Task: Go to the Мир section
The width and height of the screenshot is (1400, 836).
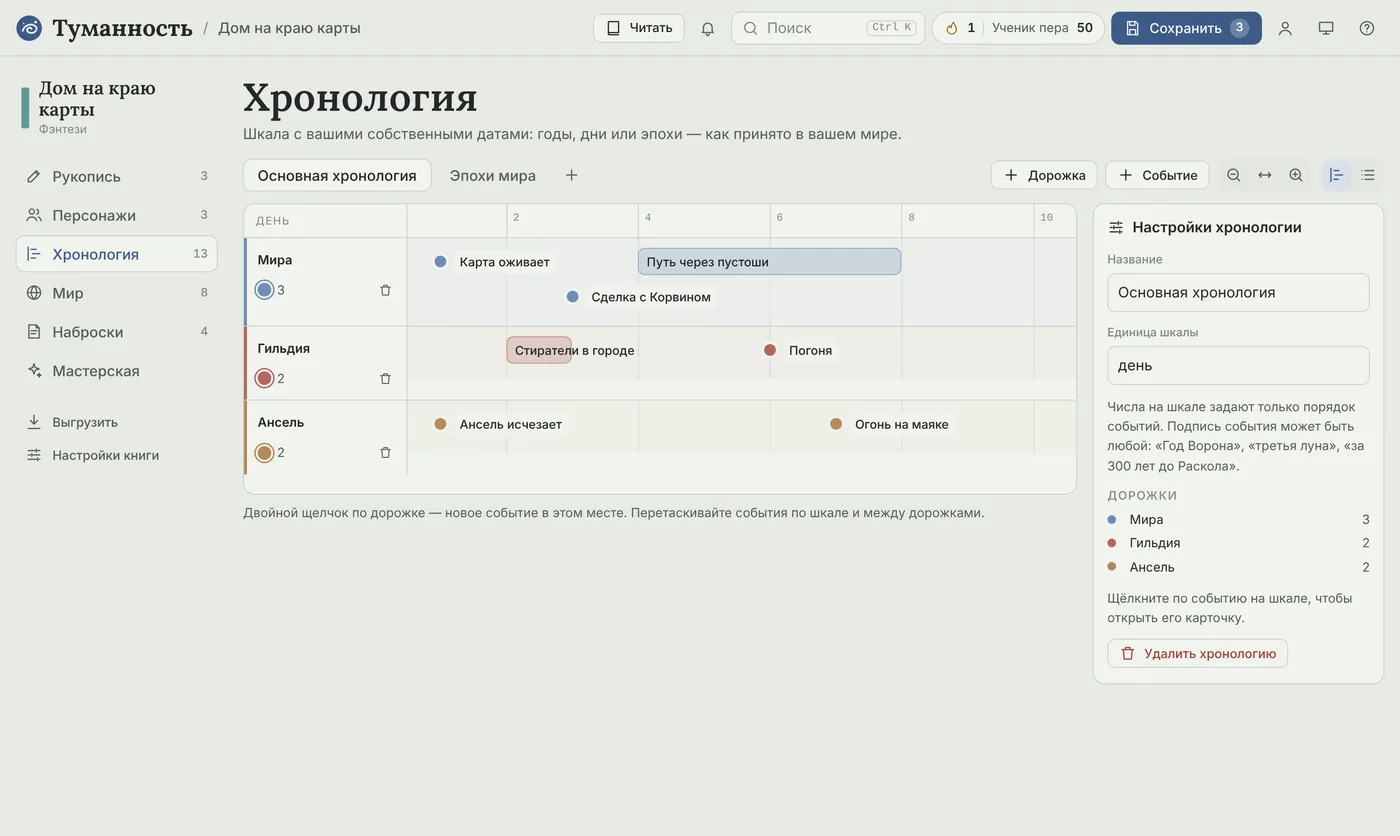Action: coord(116,293)
